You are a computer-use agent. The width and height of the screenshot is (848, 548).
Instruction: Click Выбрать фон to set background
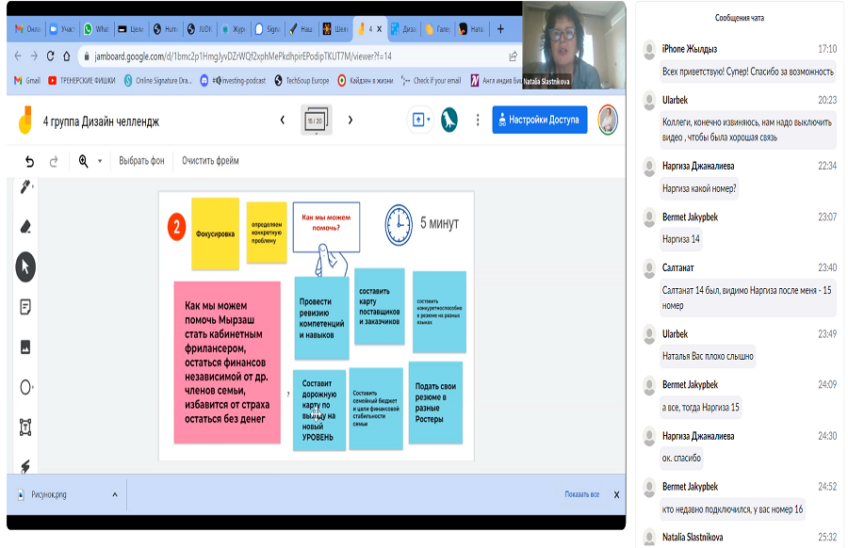(141, 161)
